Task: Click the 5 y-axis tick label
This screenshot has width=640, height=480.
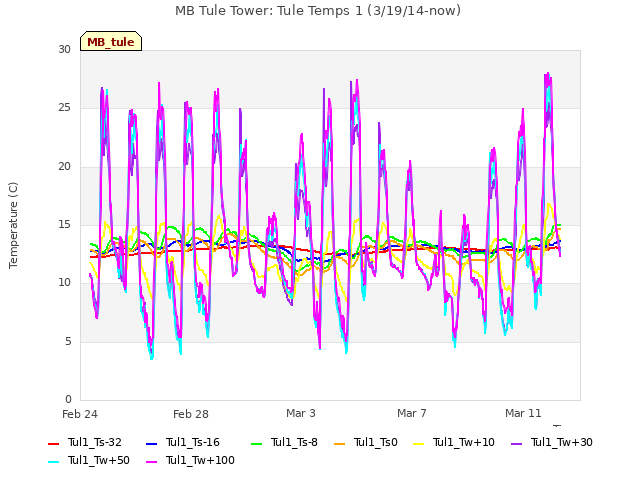Action: coord(68,341)
